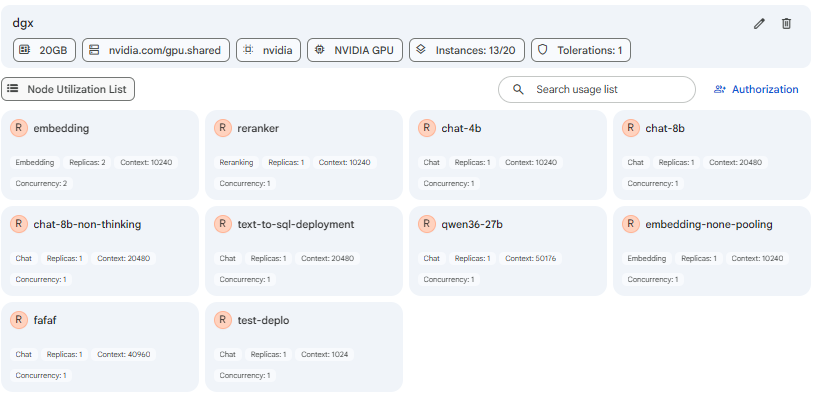Click the trash delete icon for dgx
This screenshot has width=819, height=403.
tap(786, 23)
